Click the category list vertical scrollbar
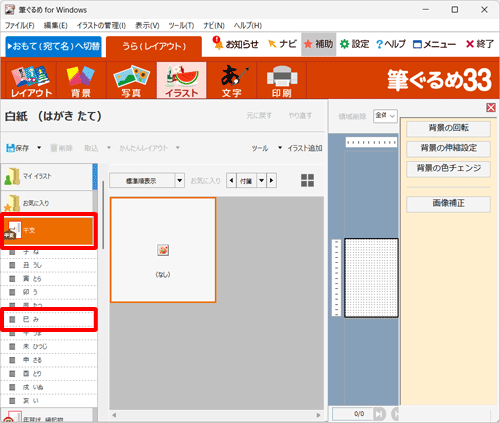Viewport: 500px width, 423px height. click(103, 215)
